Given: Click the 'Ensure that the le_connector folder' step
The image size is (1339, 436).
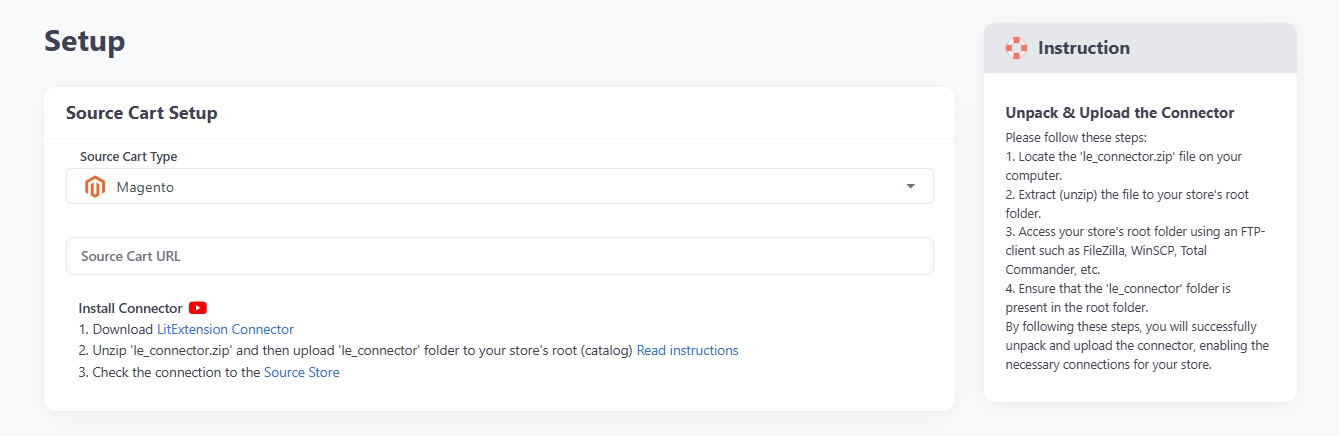Looking at the screenshot, I should [1118, 297].
